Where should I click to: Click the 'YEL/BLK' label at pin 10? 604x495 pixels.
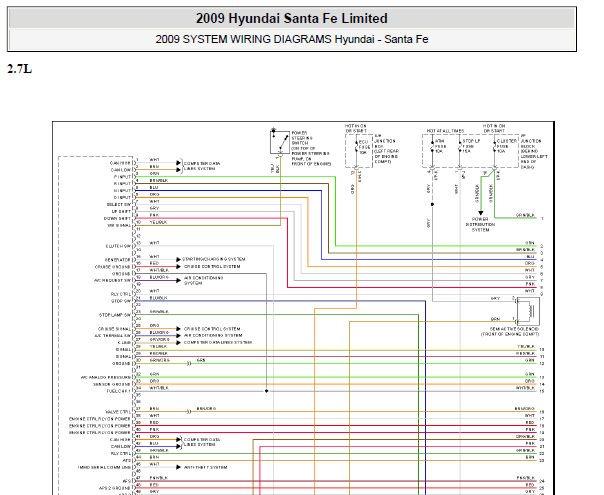tap(158, 222)
